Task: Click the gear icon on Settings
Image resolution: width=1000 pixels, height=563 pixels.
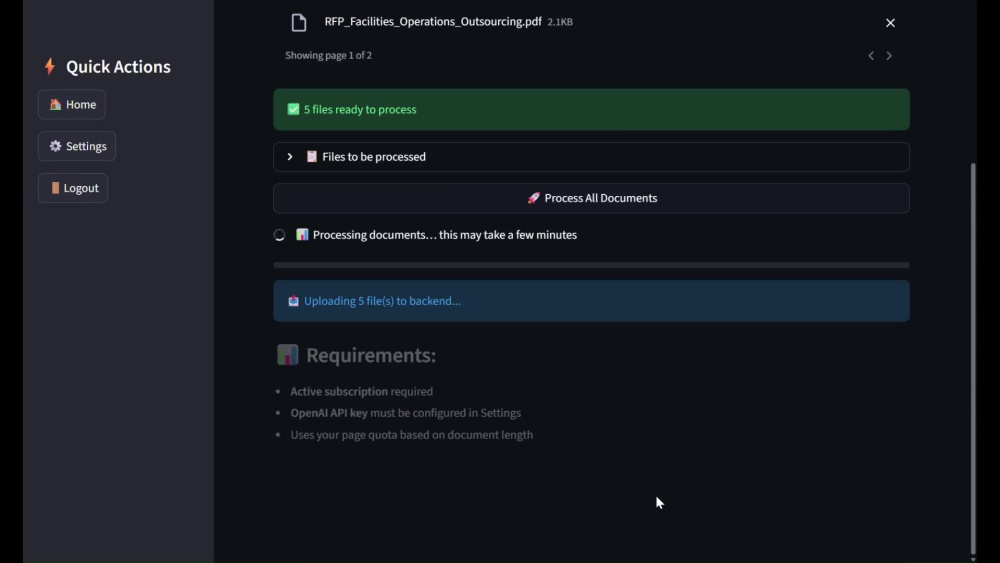Action: point(55,146)
